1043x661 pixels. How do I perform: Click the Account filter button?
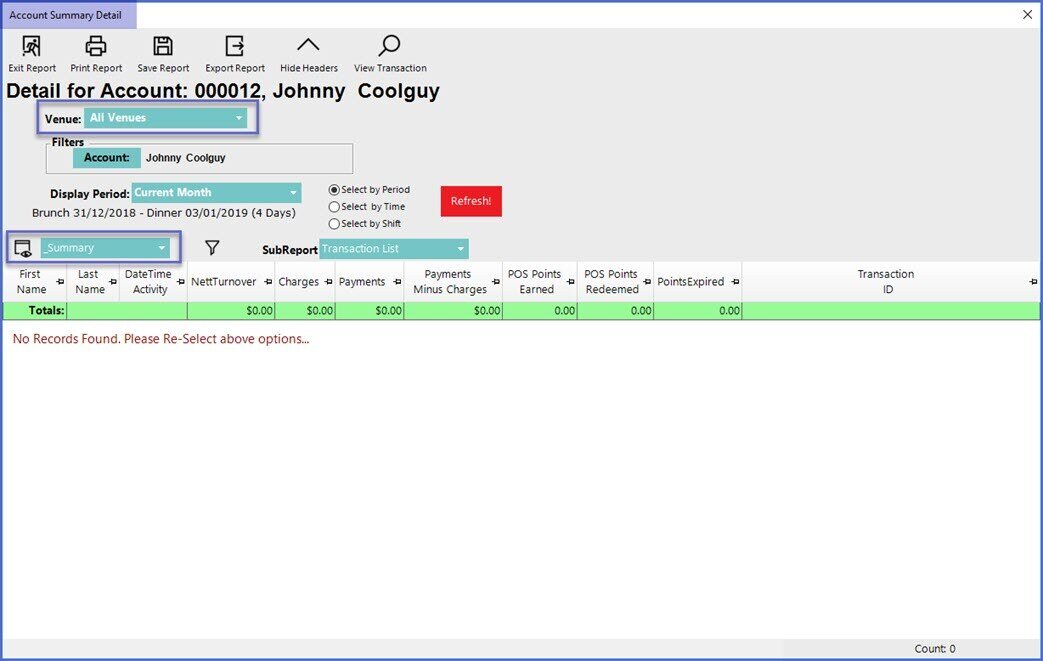tap(106, 158)
